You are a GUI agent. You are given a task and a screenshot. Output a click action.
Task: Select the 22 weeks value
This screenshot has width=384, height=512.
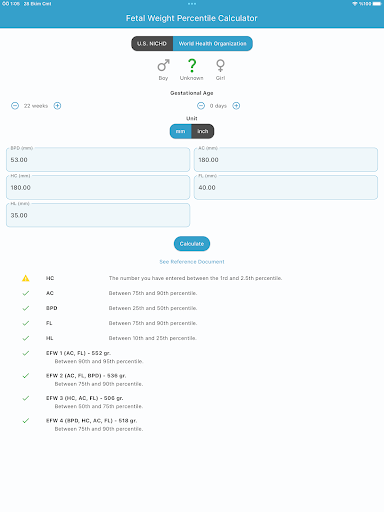pos(36,106)
